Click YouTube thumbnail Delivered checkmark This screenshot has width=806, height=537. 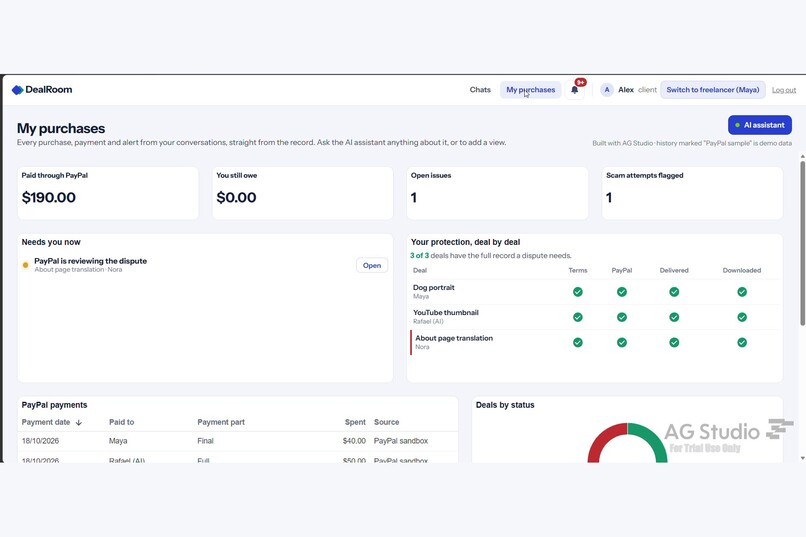(674, 317)
